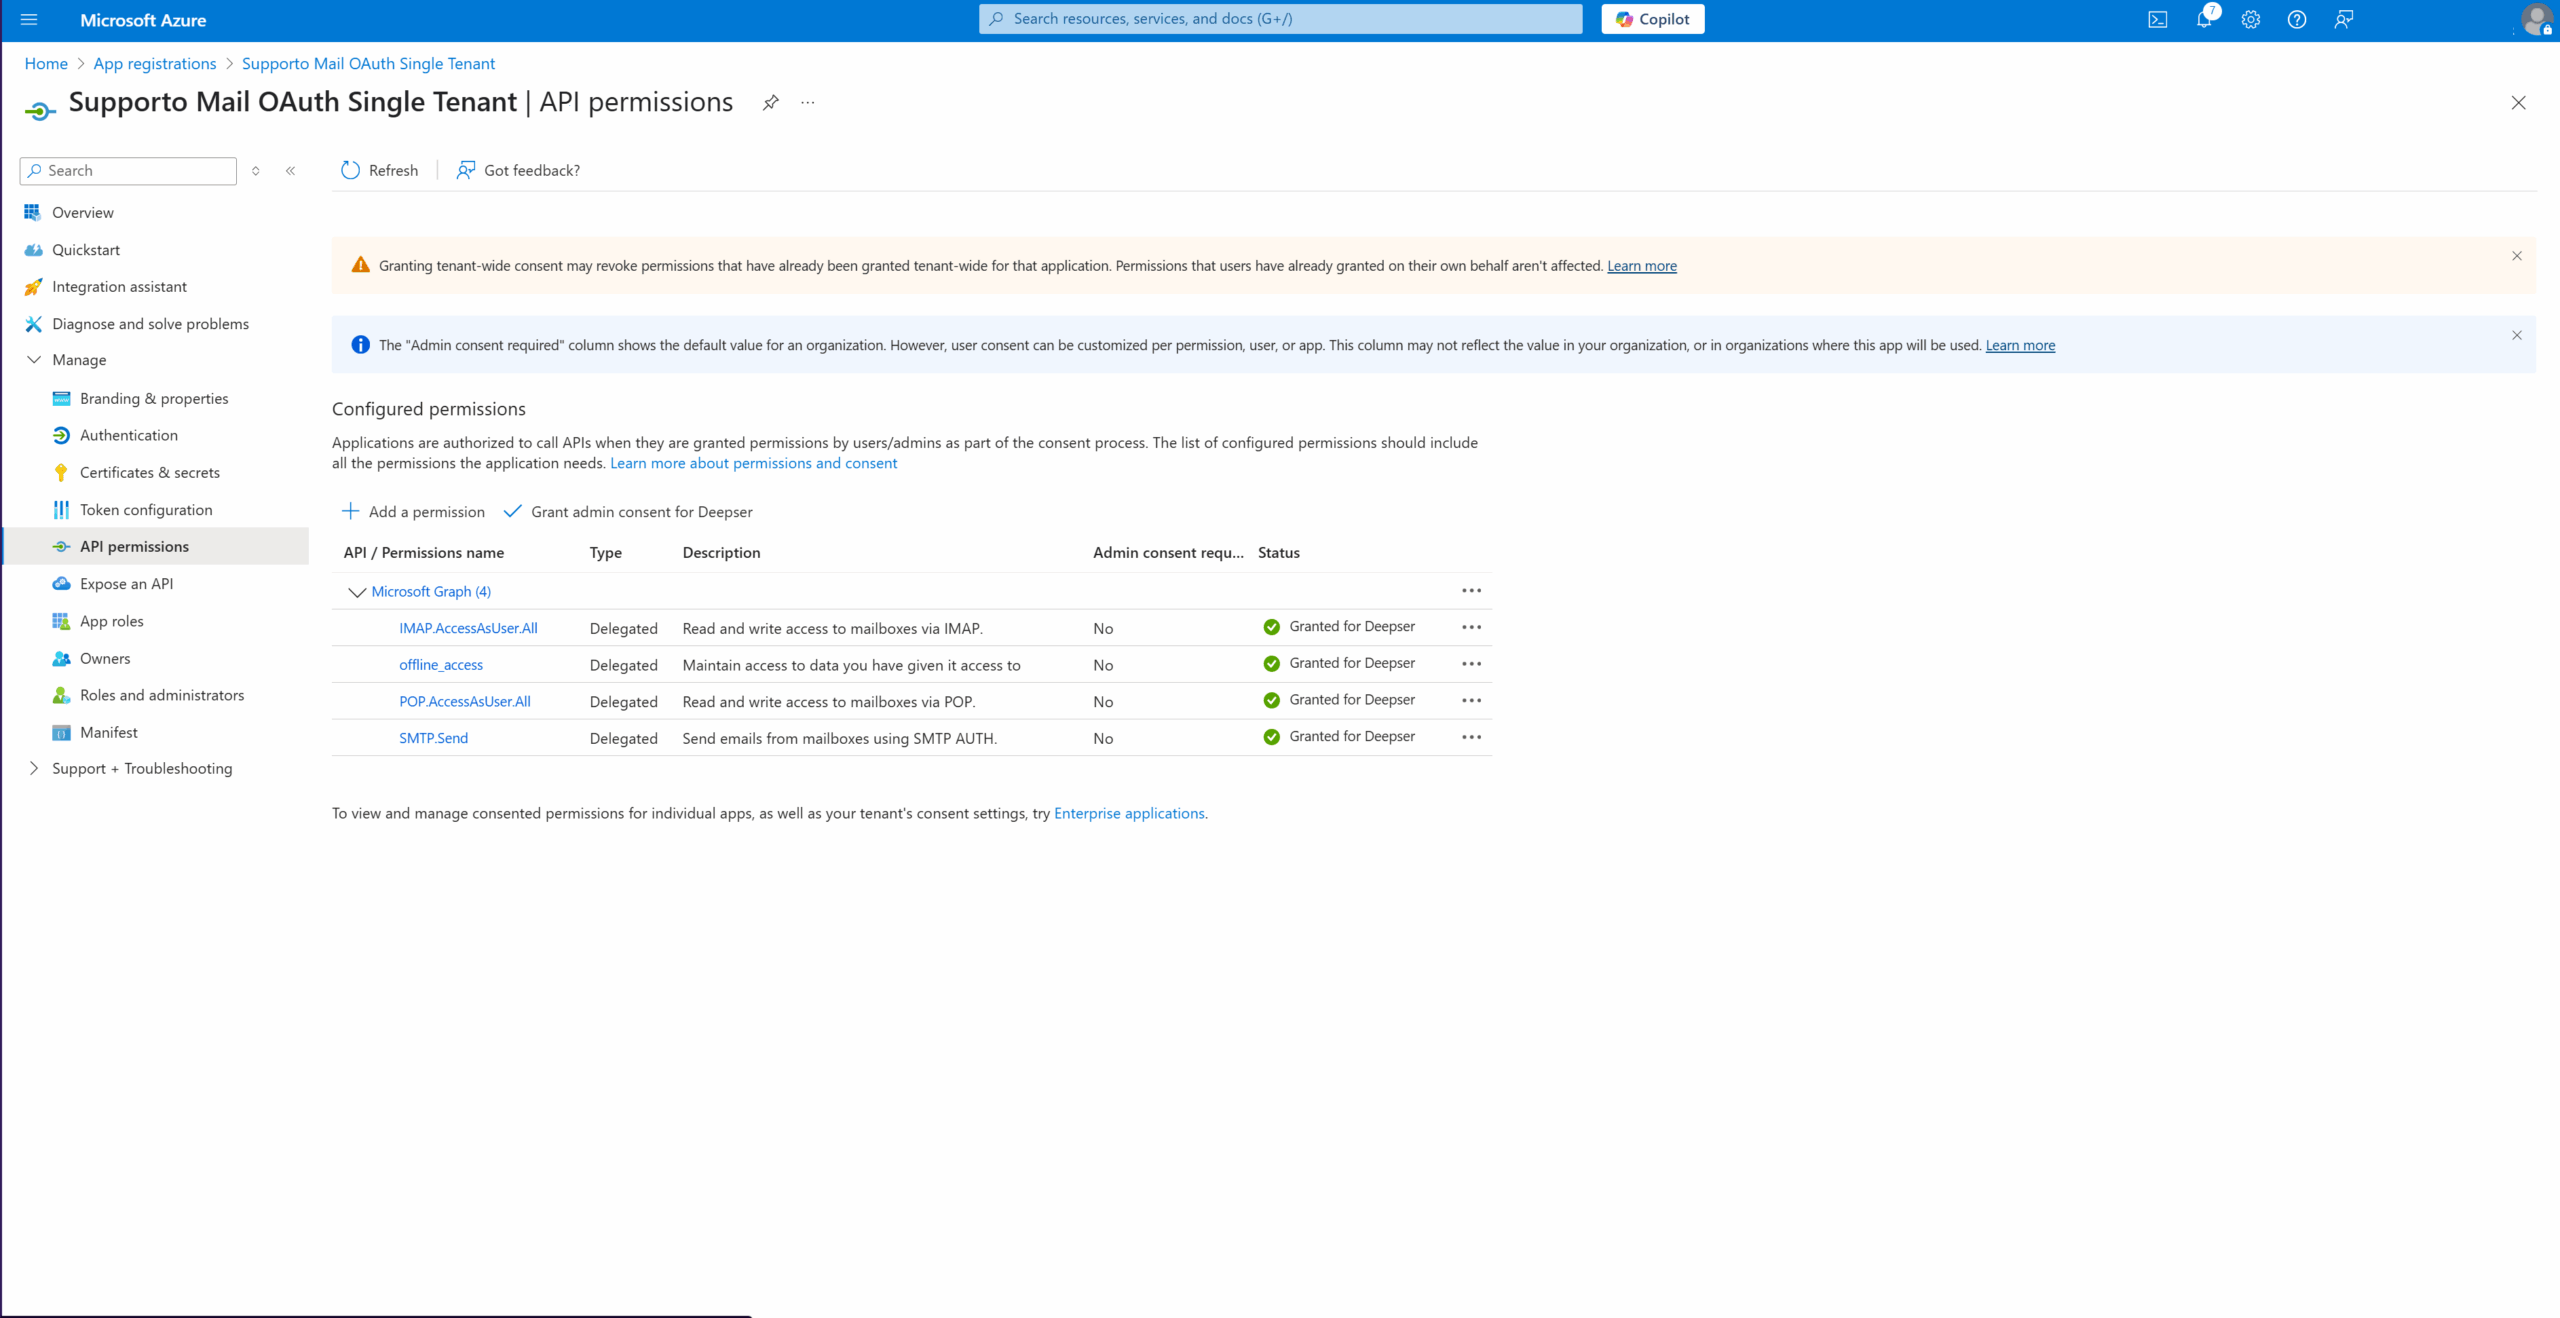Viewport: 2560px width, 1318px height.
Task: Open the account profile avatar
Action: point(2536,19)
